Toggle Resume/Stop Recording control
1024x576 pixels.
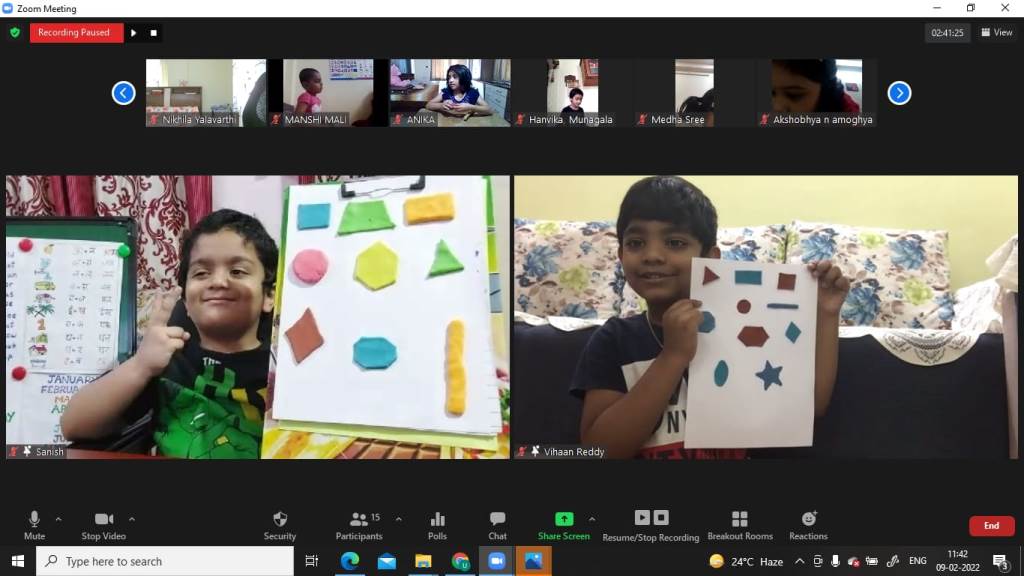pyautogui.click(x=650, y=525)
